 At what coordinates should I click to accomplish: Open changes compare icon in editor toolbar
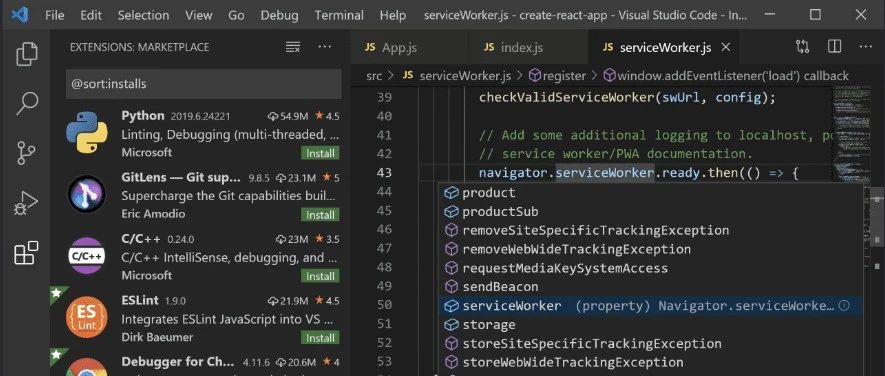tap(802, 47)
